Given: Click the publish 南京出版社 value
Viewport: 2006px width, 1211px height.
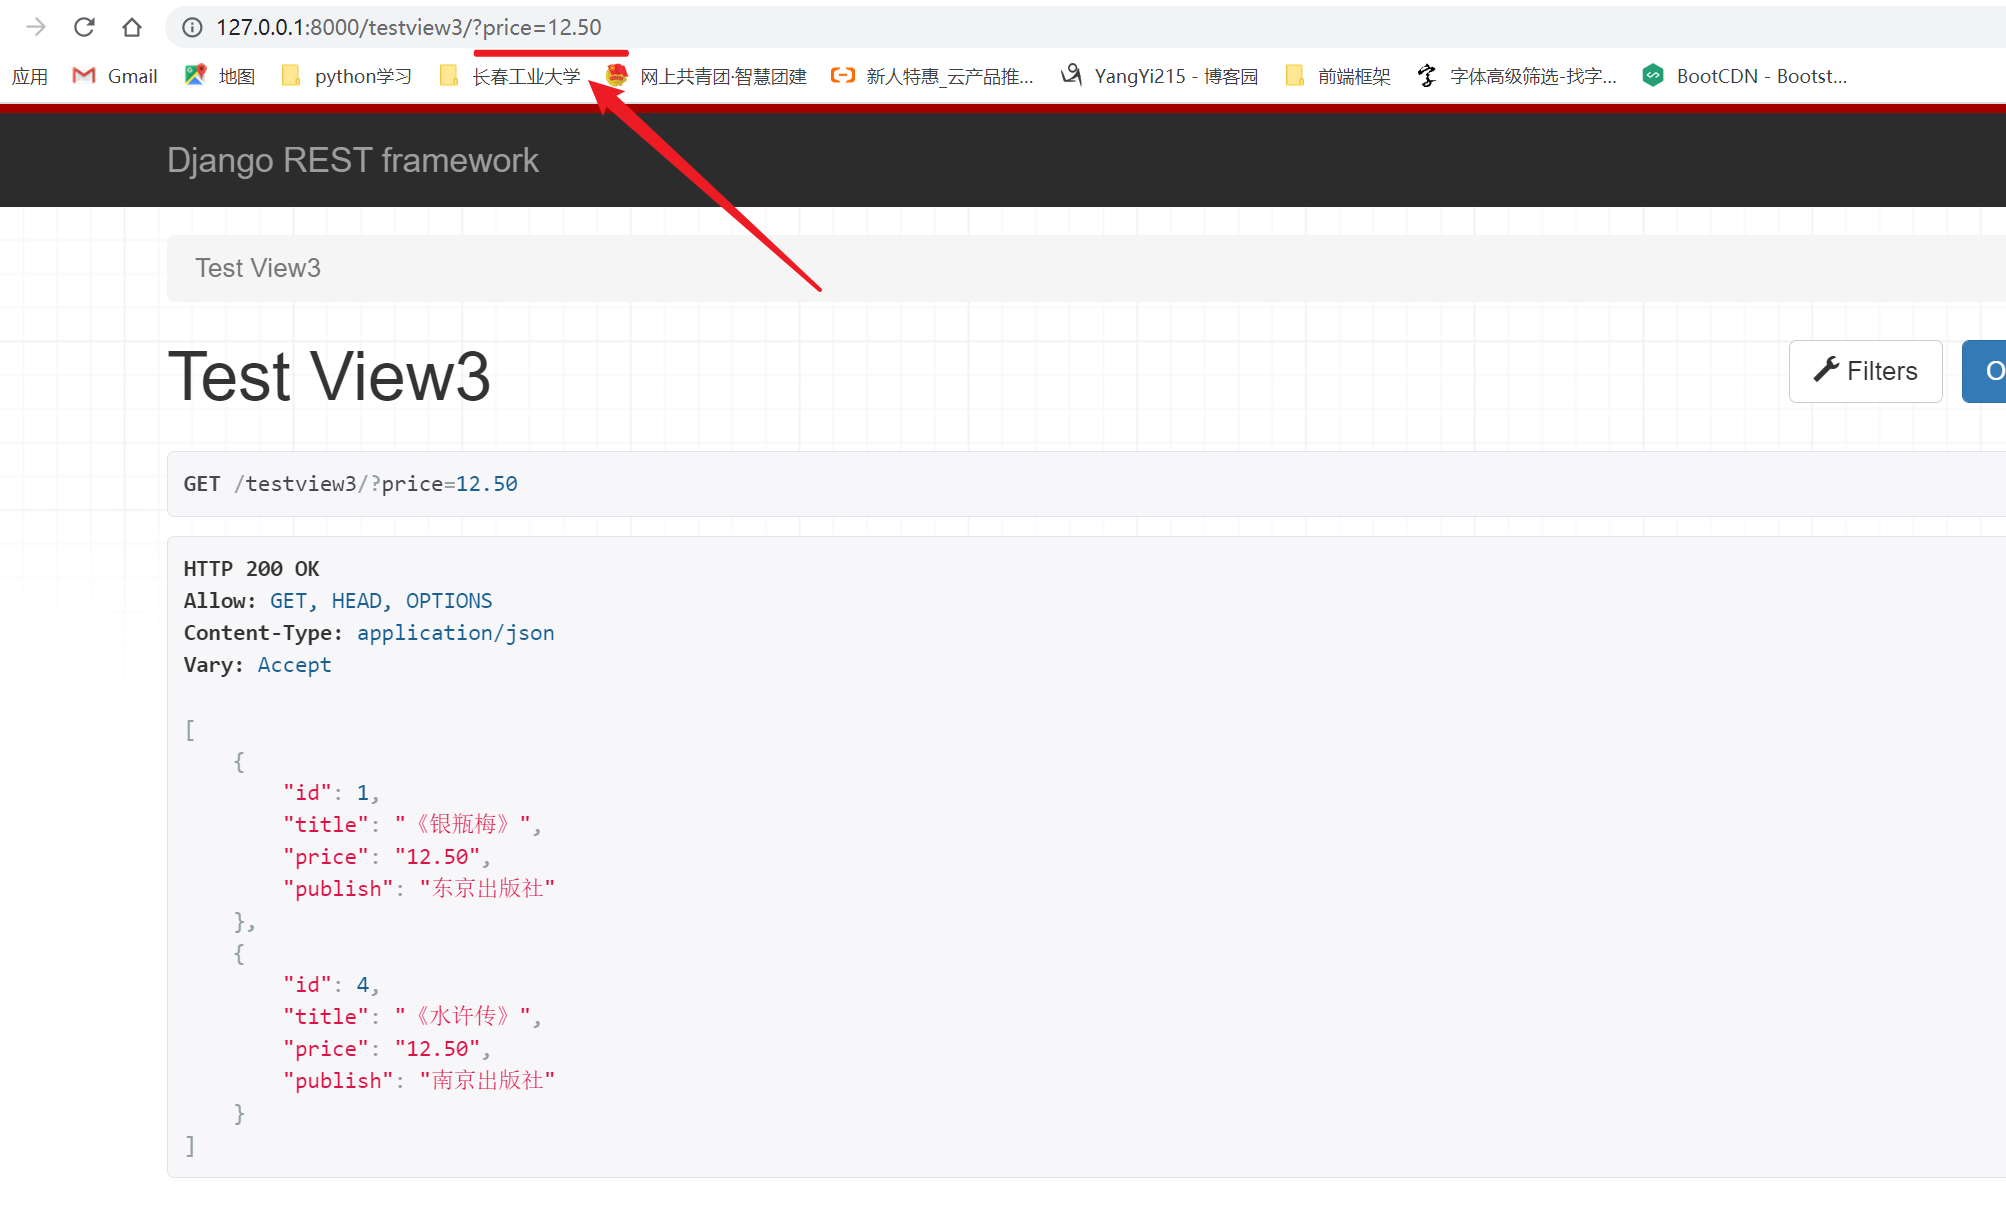Looking at the screenshot, I should click(487, 1080).
